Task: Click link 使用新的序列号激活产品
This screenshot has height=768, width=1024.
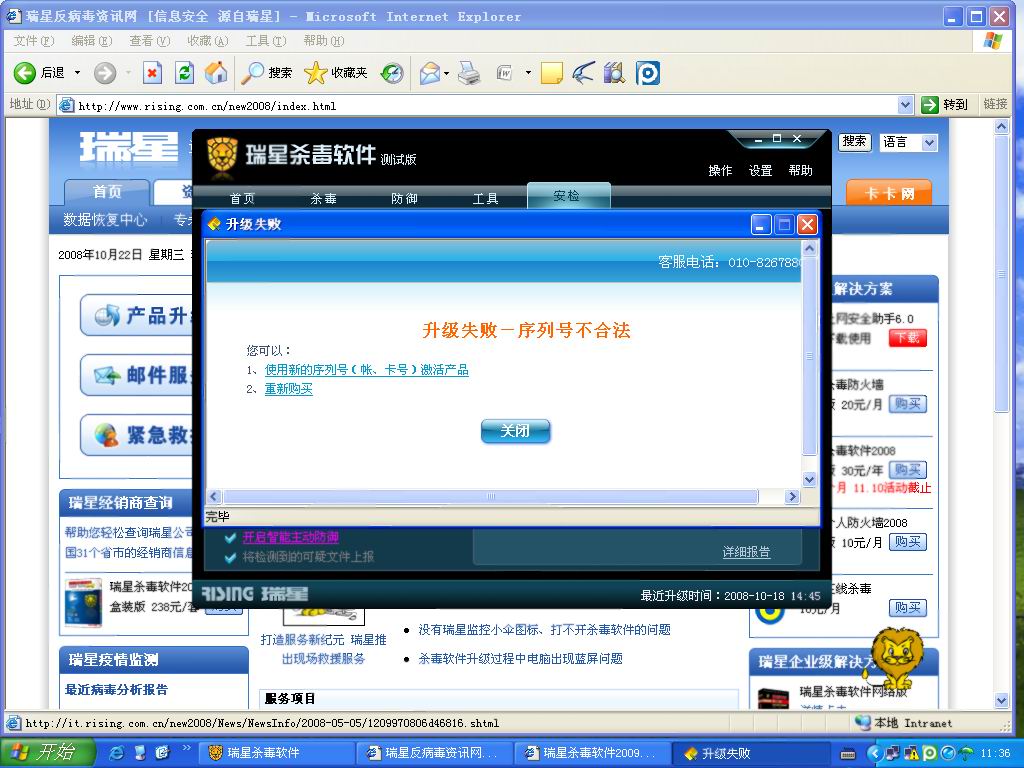Action: pyautogui.click(x=366, y=370)
